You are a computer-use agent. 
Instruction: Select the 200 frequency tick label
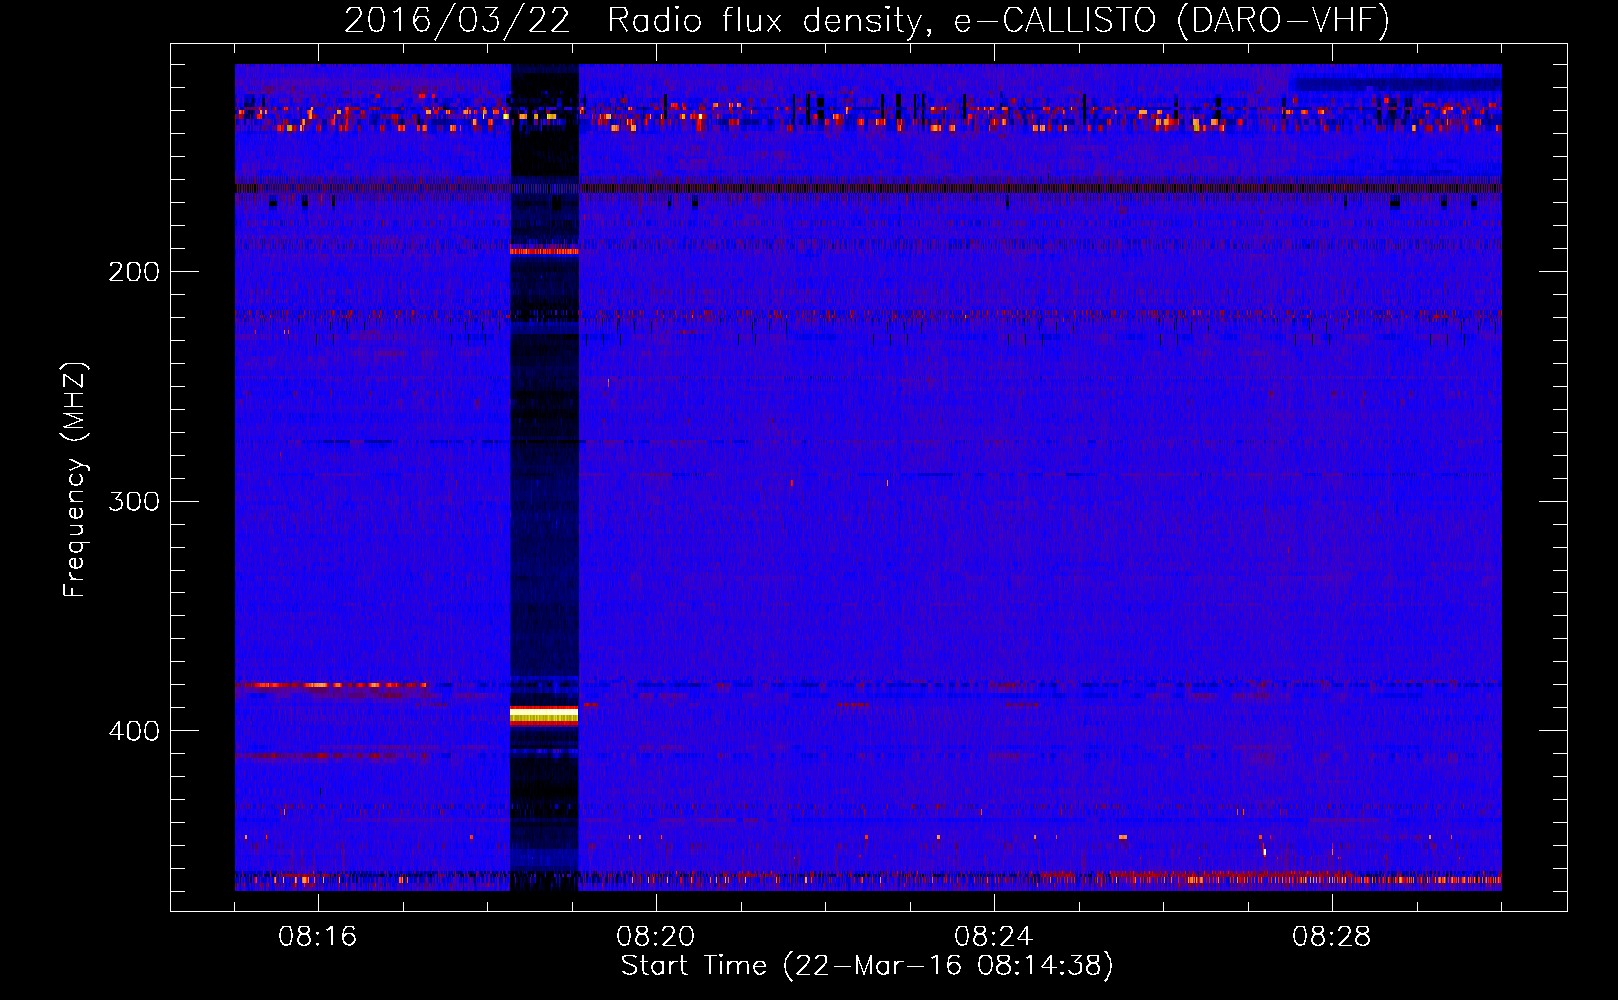pos(134,272)
